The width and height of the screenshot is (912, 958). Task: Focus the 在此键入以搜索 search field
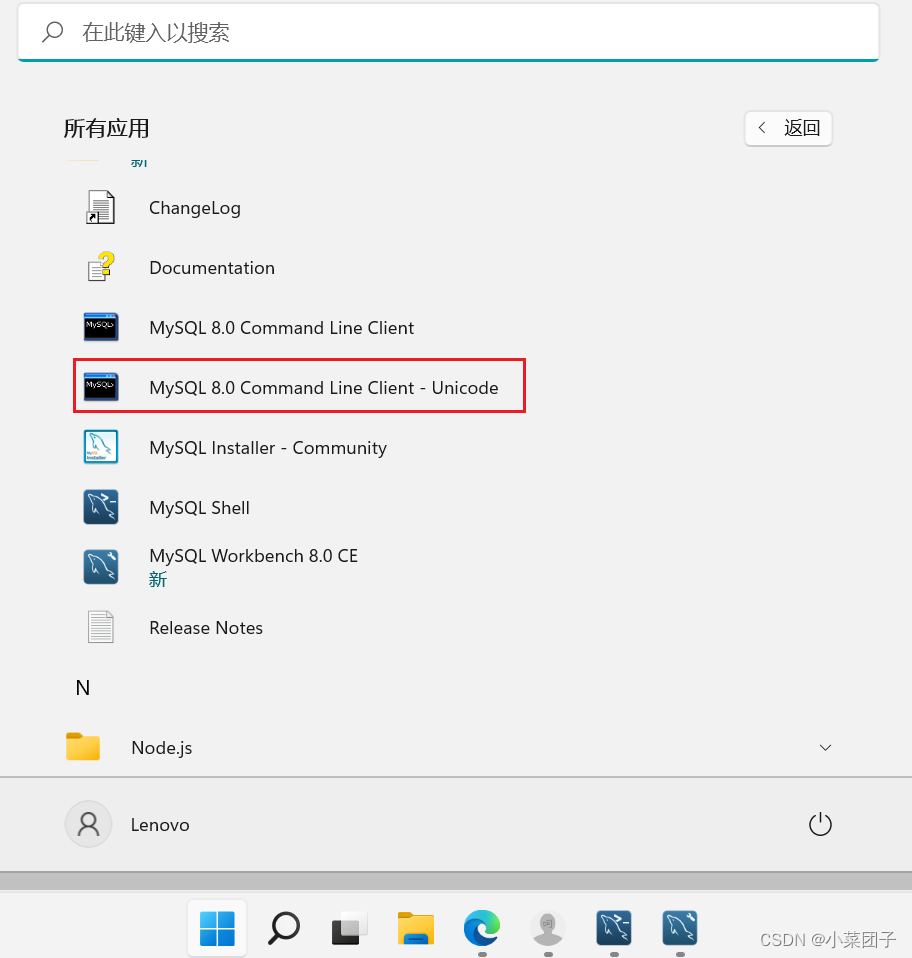tap(448, 32)
